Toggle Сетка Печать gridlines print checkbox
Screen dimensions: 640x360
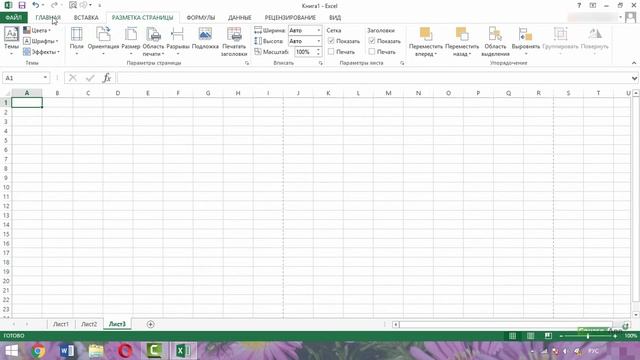(x=331, y=52)
